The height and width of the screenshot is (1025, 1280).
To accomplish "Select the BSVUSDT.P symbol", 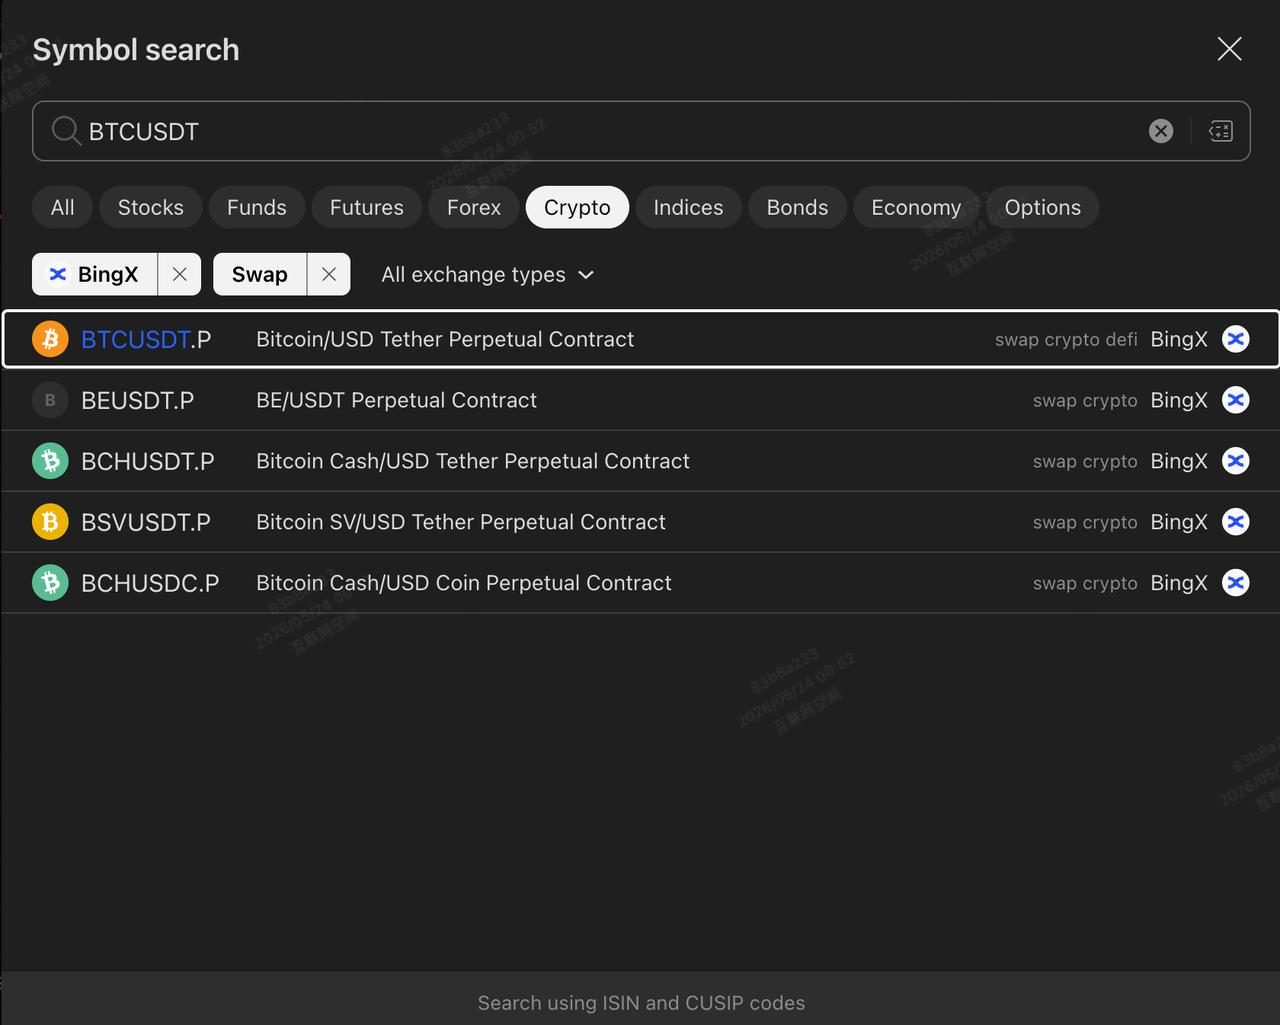I will click(146, 522).
